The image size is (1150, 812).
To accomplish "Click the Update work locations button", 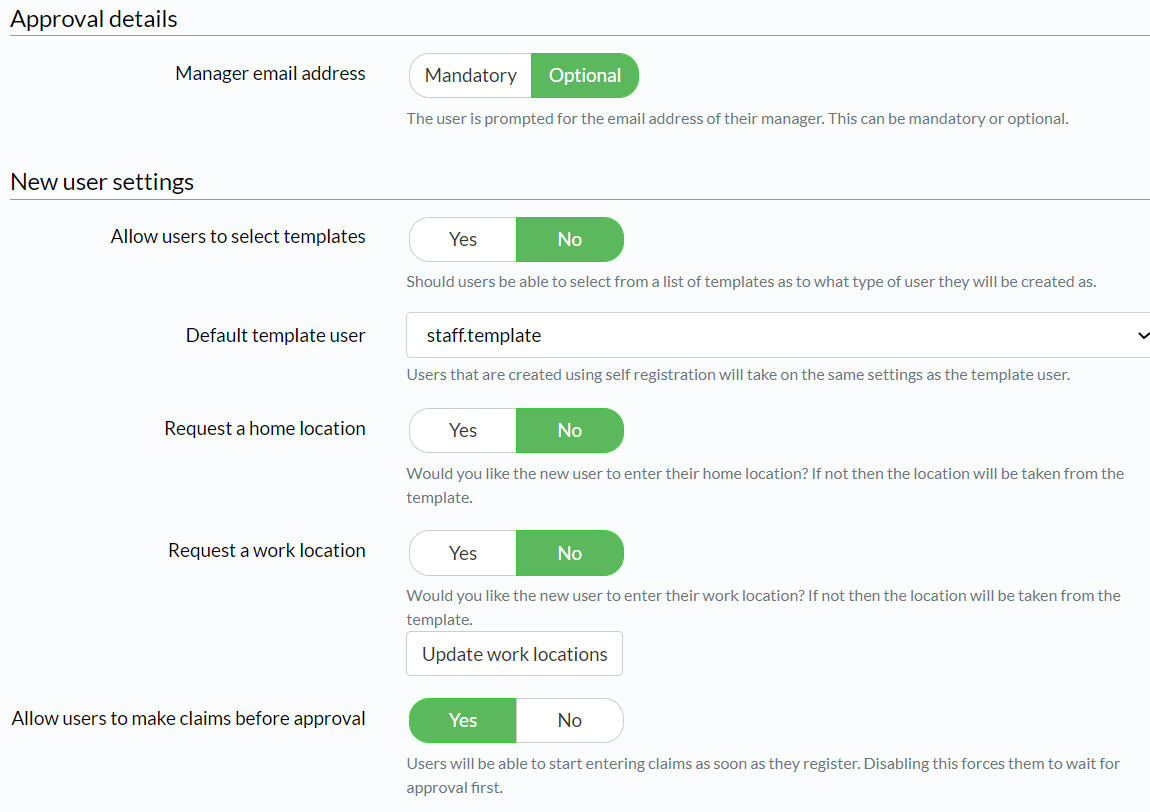I will click(514, 654).
